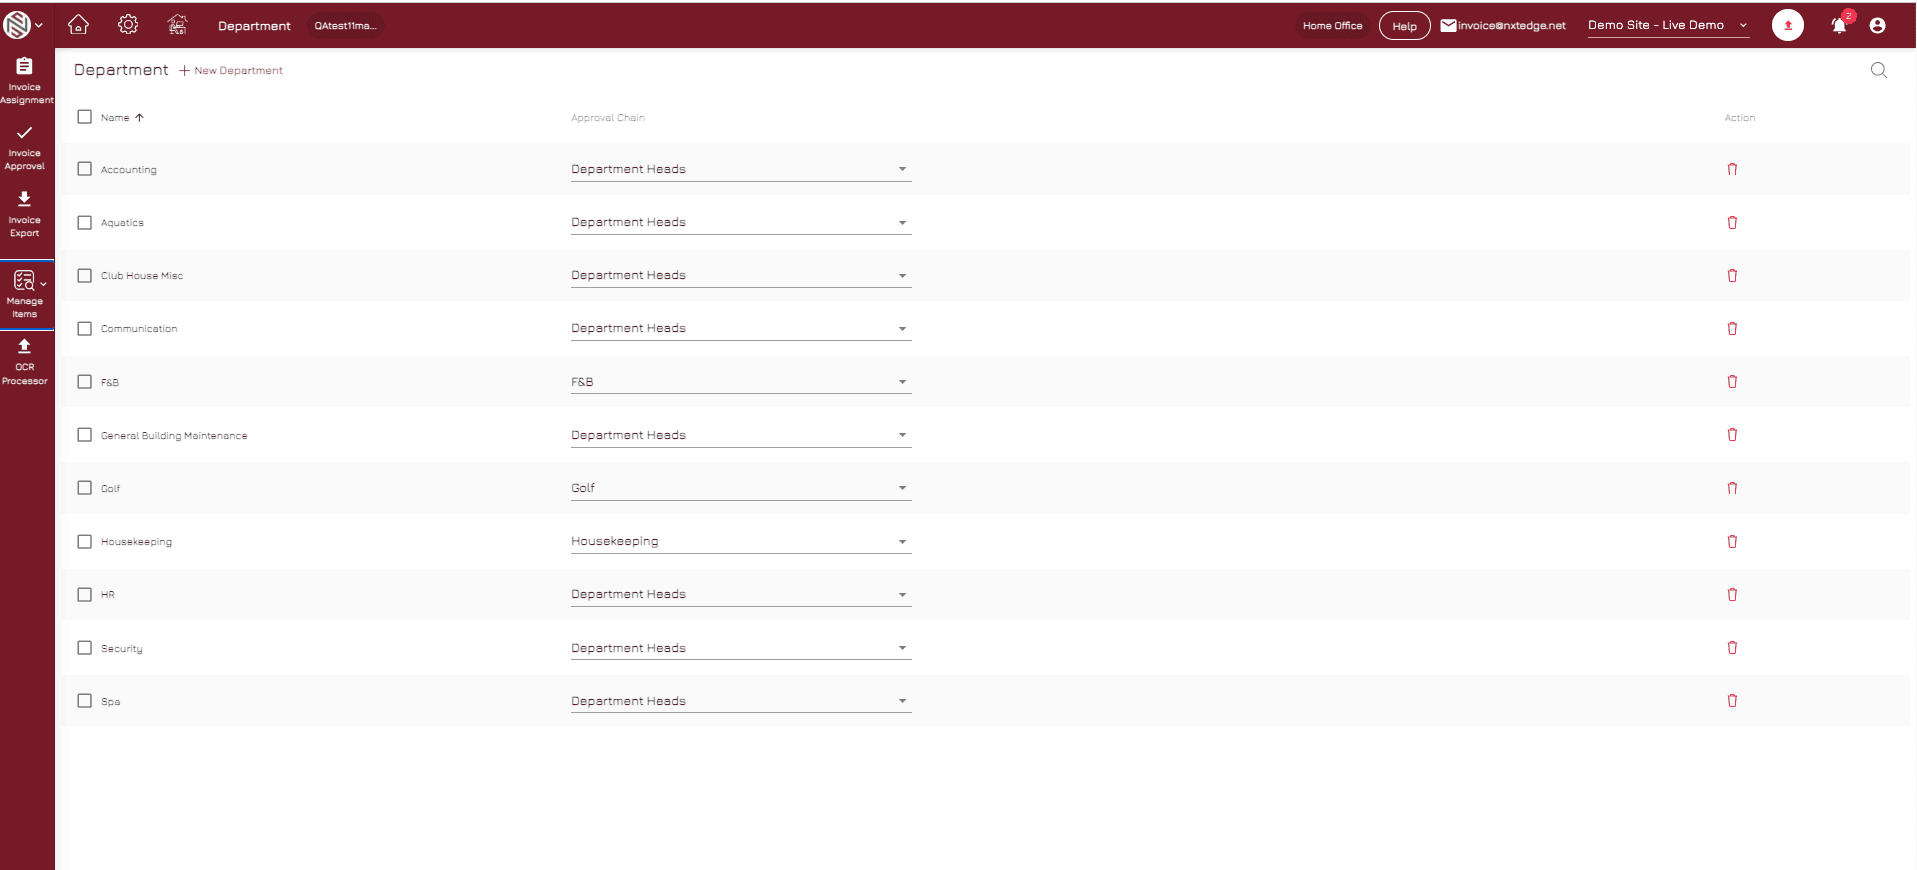The width and height of the screenshot is (1917, 870).
Task: Open the user account icon
Action: coord(1877,26)
